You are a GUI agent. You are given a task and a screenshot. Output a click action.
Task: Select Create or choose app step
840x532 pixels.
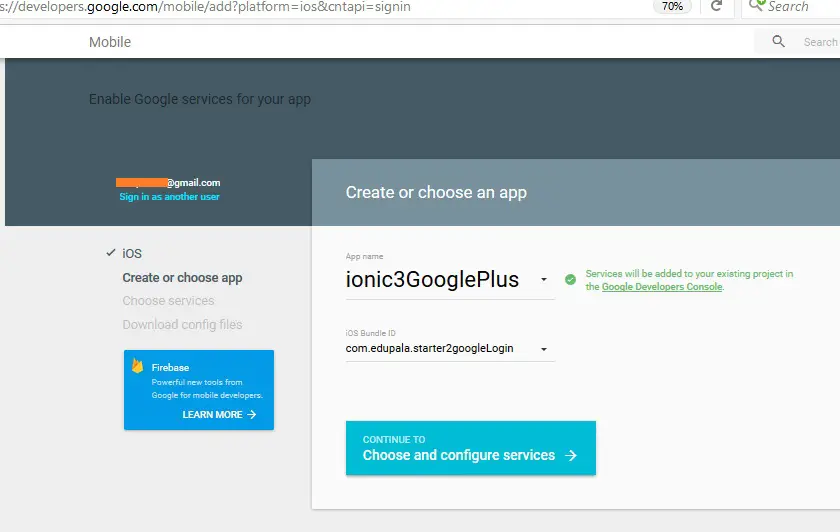click(182, 278)
